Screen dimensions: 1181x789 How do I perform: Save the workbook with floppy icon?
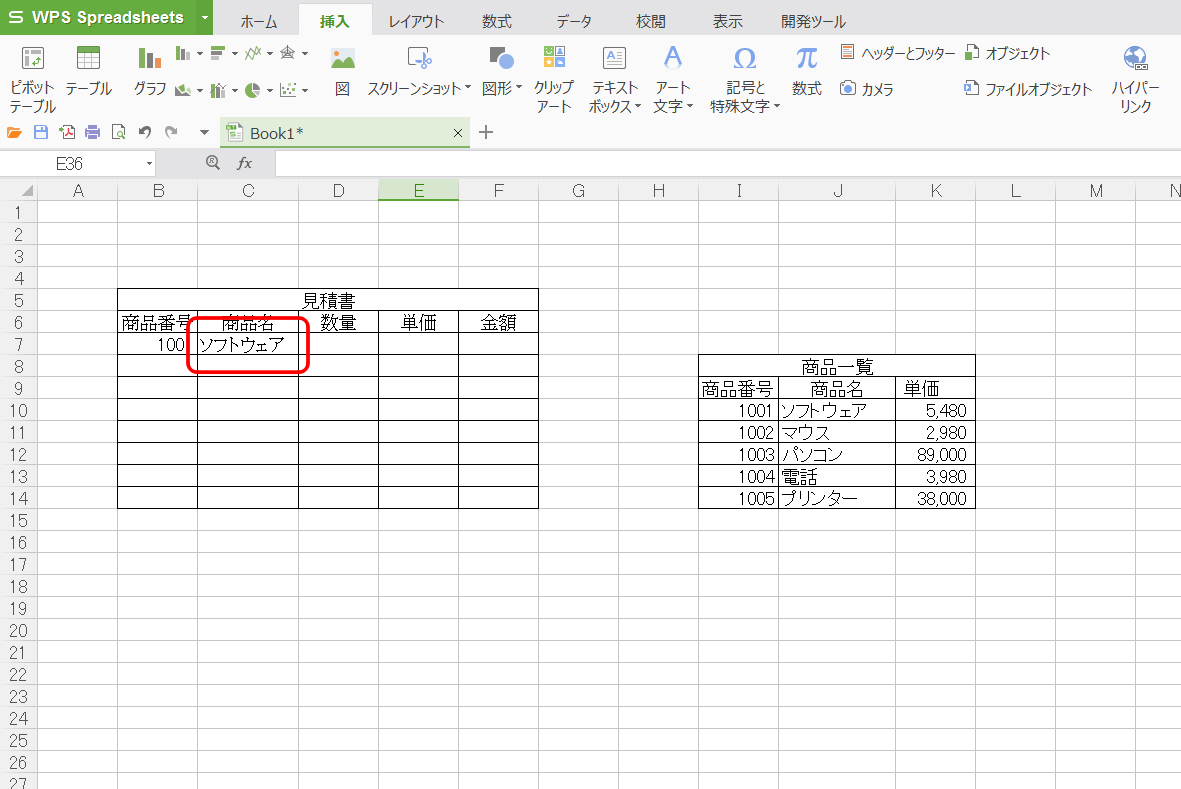(x=41, y=133)
